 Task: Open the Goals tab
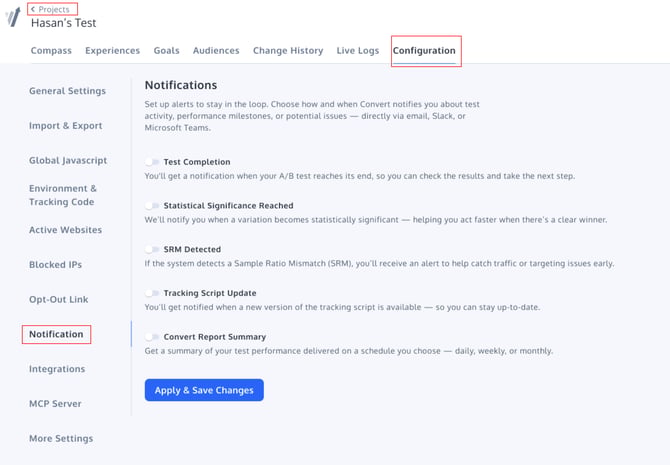pyautogui.click(x=167, y=50)
